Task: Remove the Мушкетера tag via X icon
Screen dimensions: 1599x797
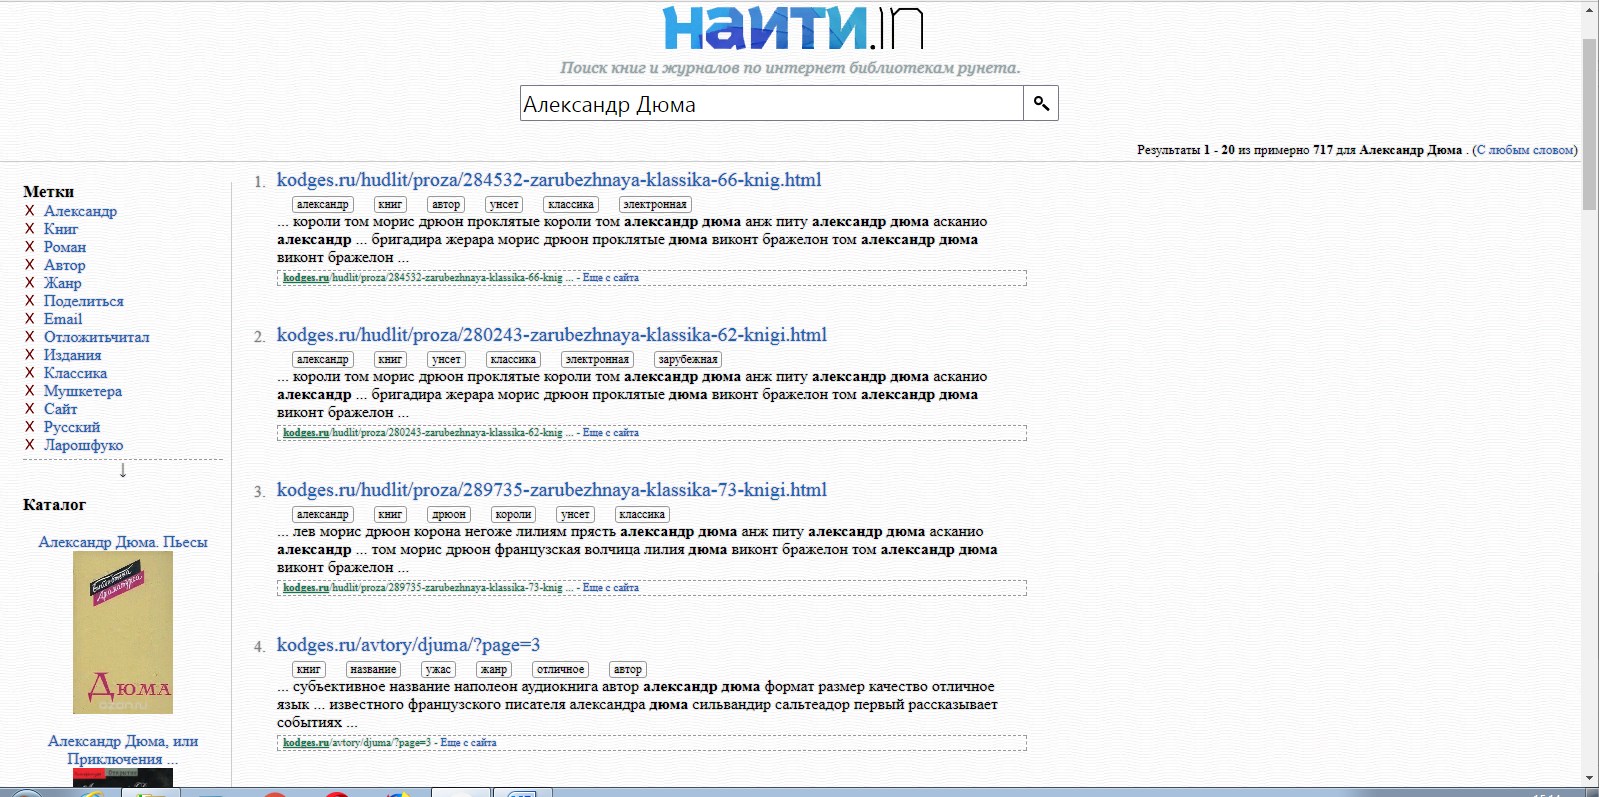Action: point(29,391)
